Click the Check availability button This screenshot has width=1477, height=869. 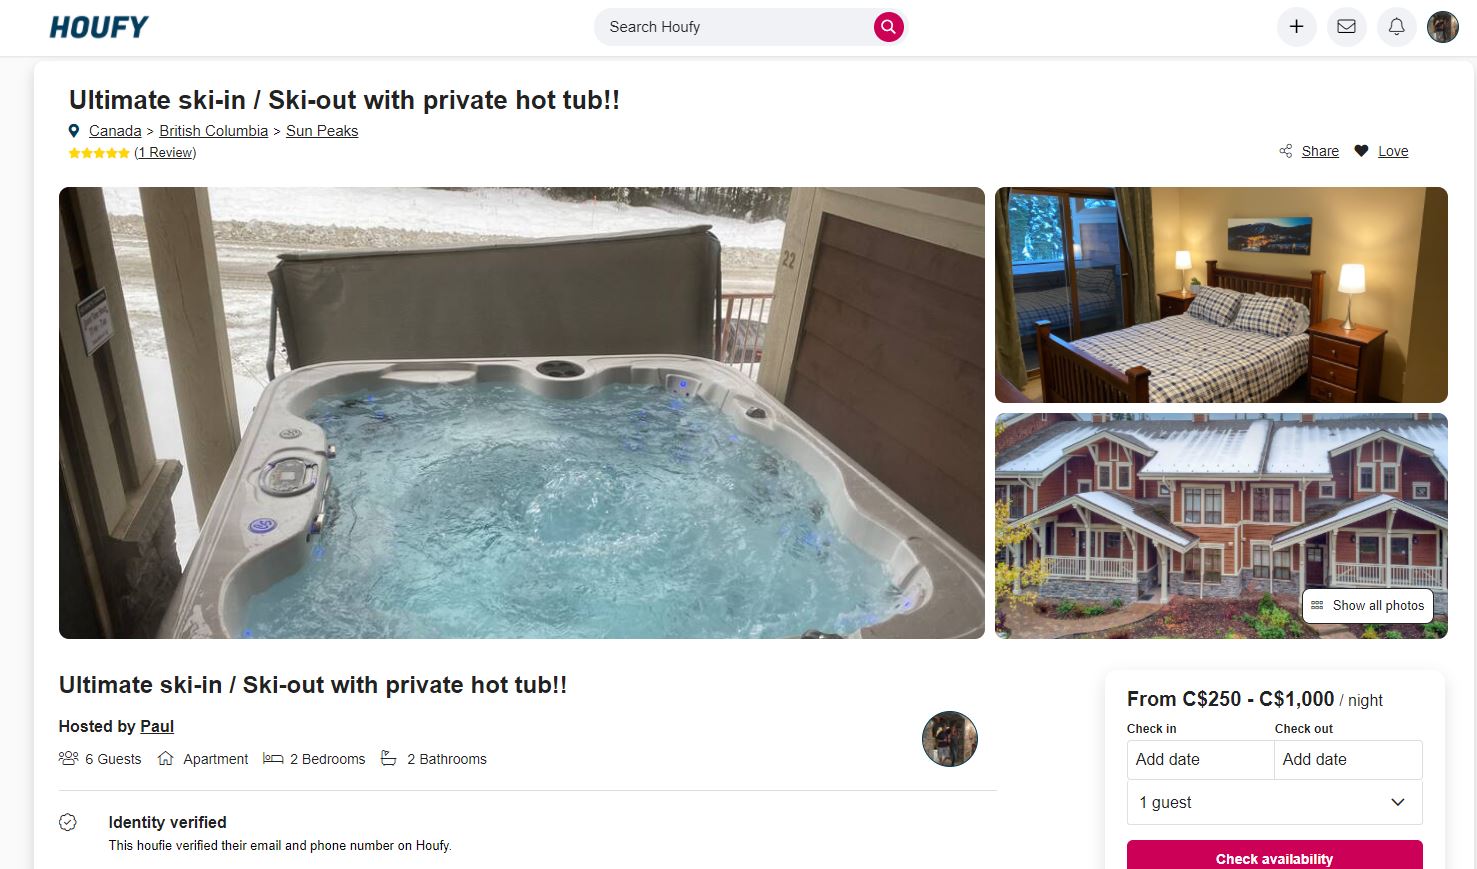[x=1274, y=857]
